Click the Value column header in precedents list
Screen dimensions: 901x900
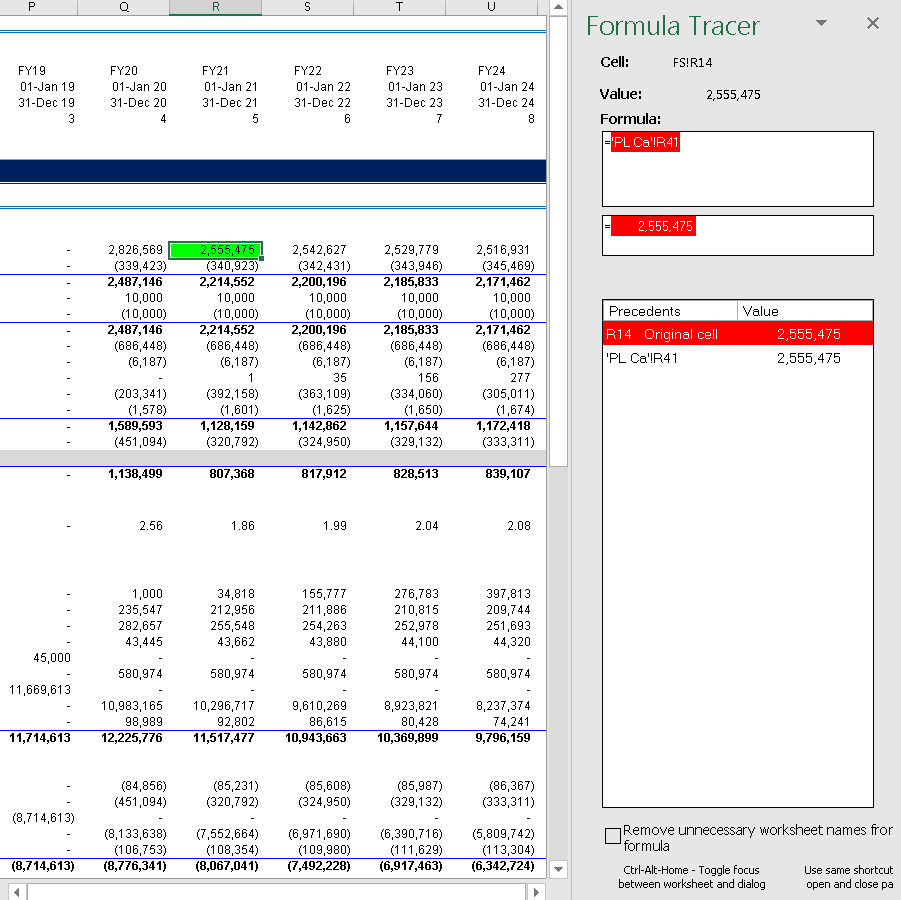[804, 311]
